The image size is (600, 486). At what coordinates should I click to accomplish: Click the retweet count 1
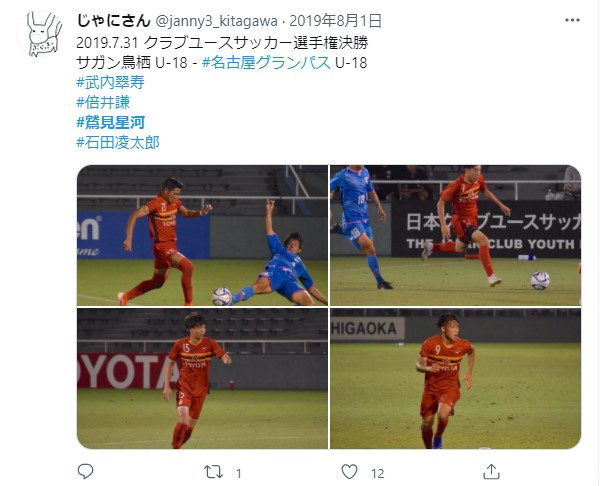click(x=239, y=474)
